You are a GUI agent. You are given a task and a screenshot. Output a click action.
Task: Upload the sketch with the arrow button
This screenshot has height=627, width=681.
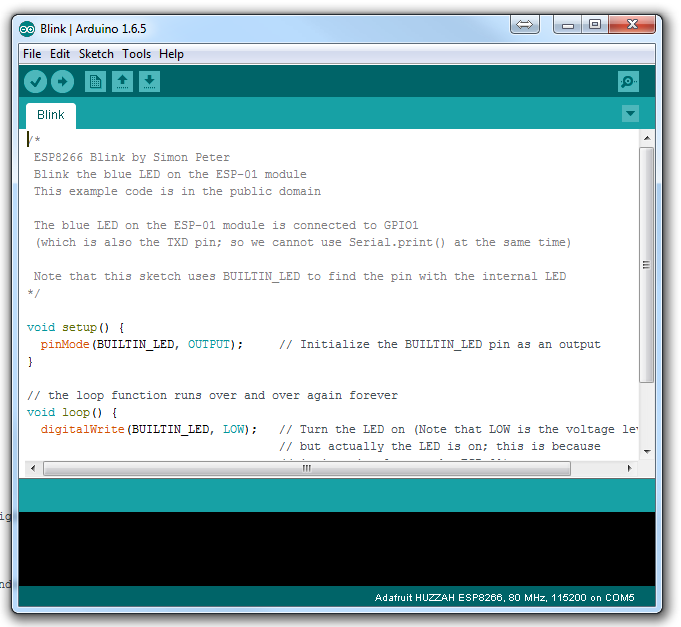click(63, 82)
